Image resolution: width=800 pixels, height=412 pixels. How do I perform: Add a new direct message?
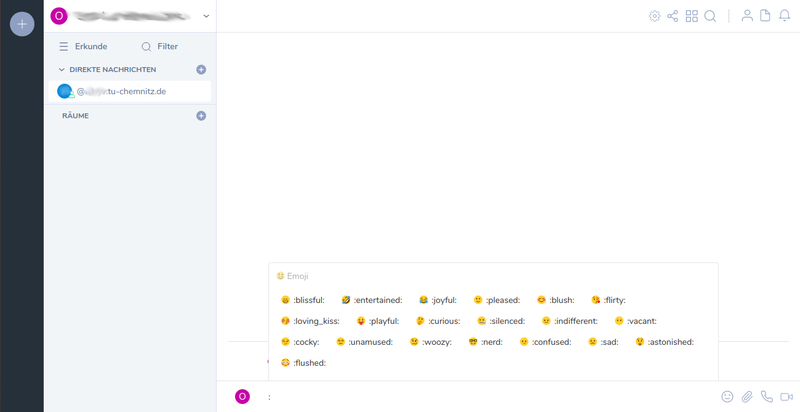click(201, 70)
